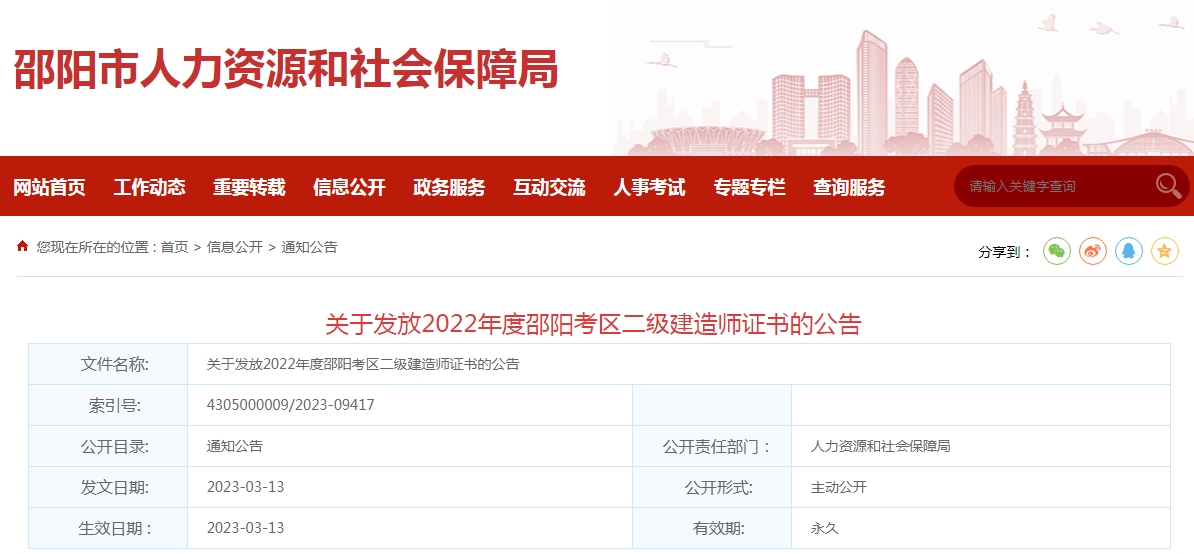Click the 分享到 label
The image size is (1194, 554).
click(1005, 252)
